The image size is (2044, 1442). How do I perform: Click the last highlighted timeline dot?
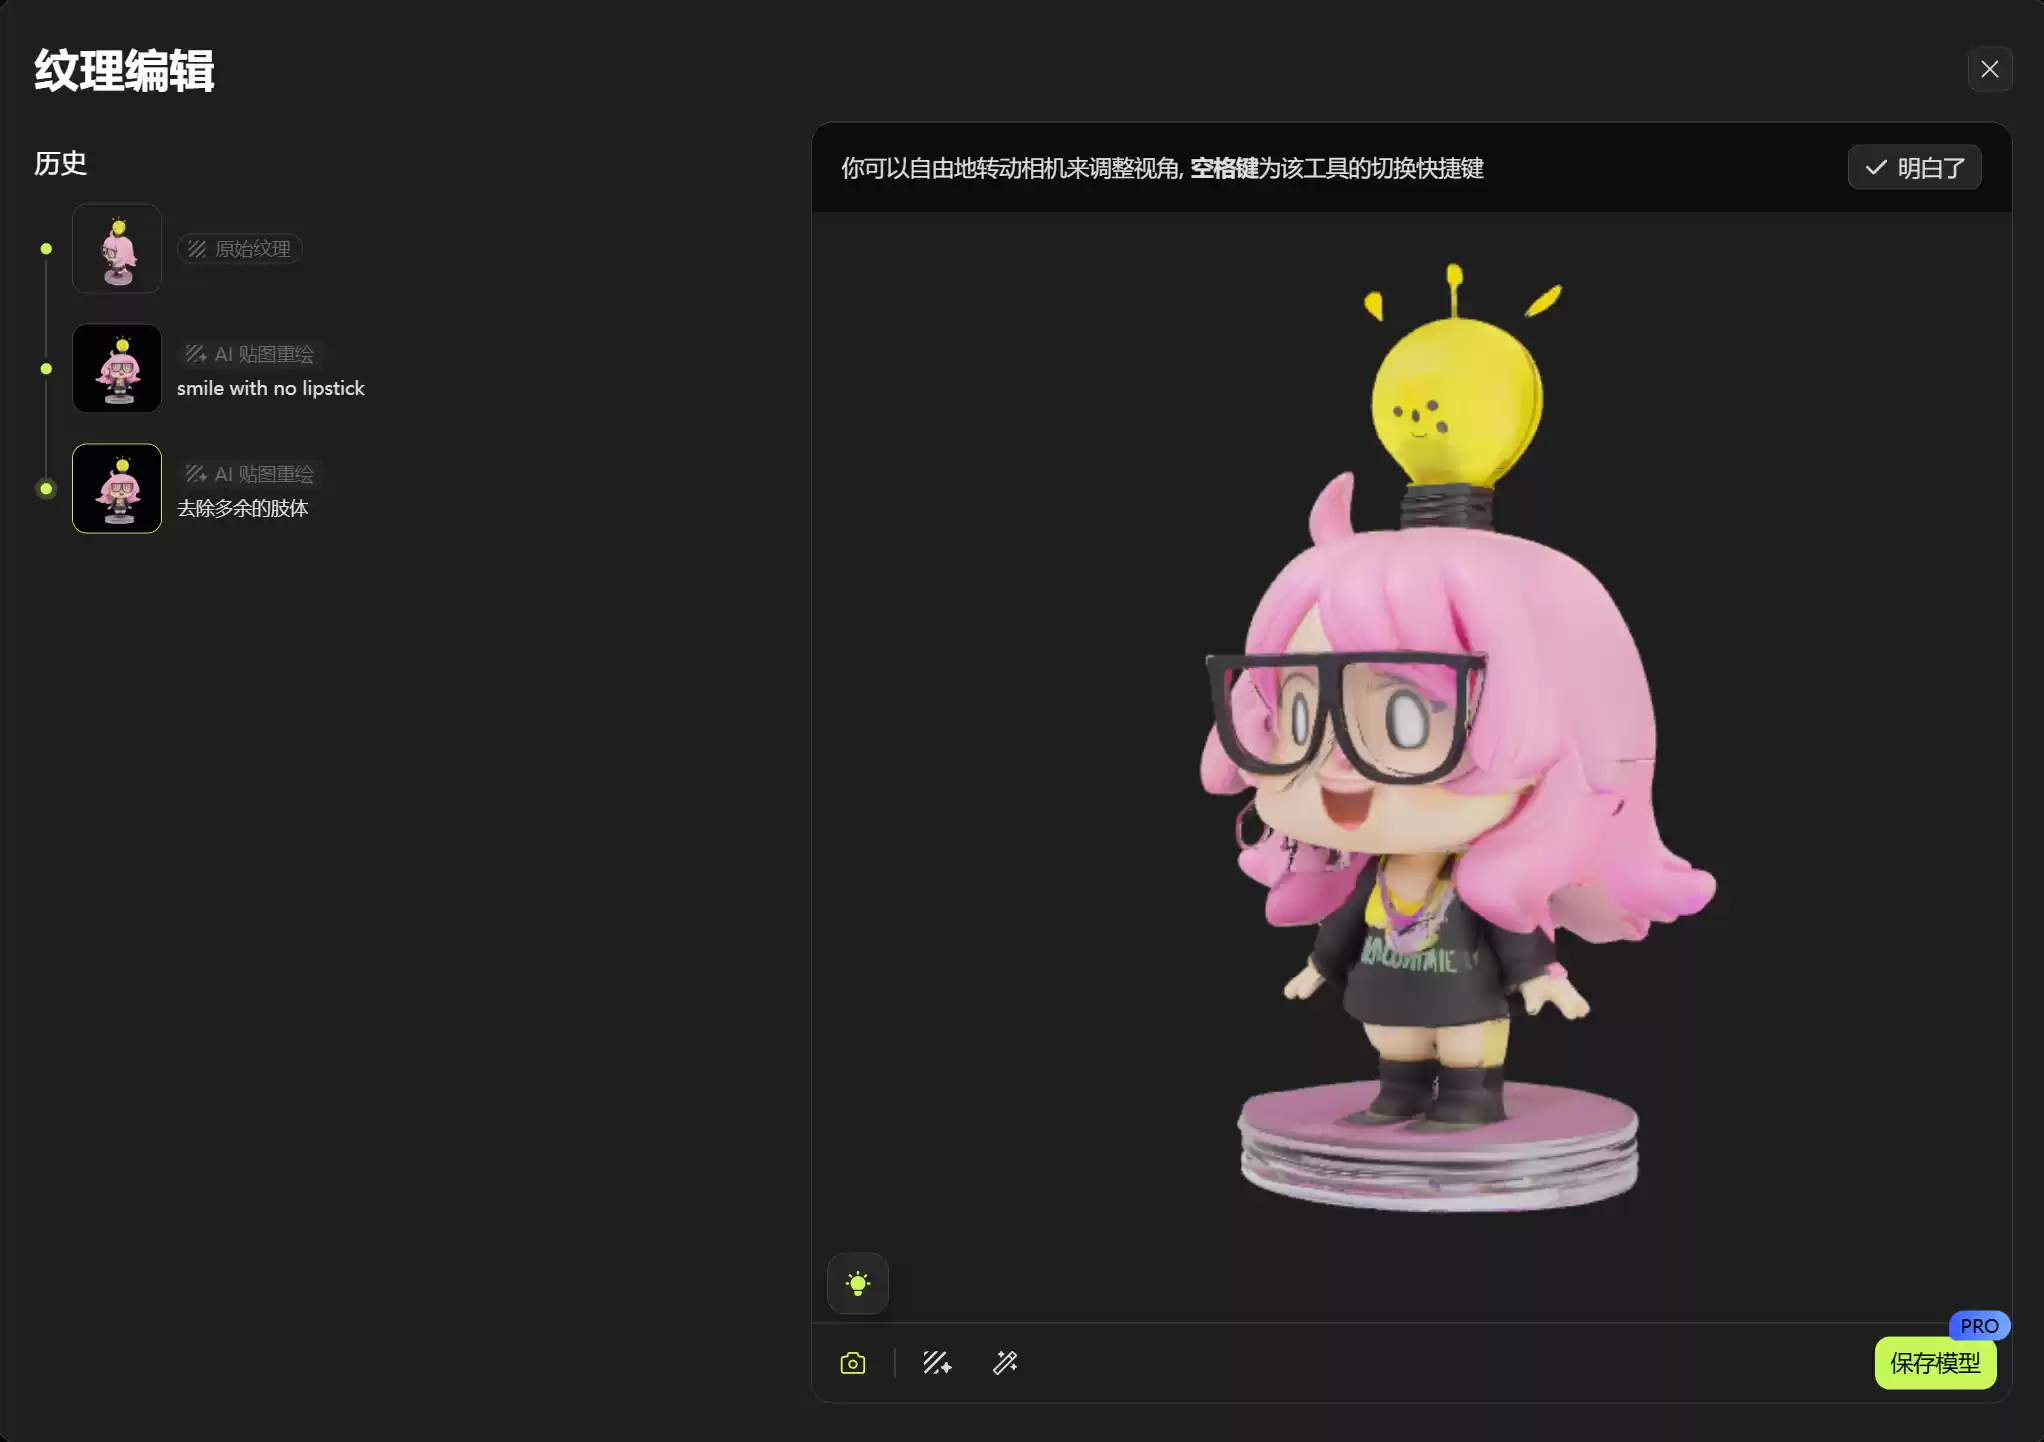point(46,488)
